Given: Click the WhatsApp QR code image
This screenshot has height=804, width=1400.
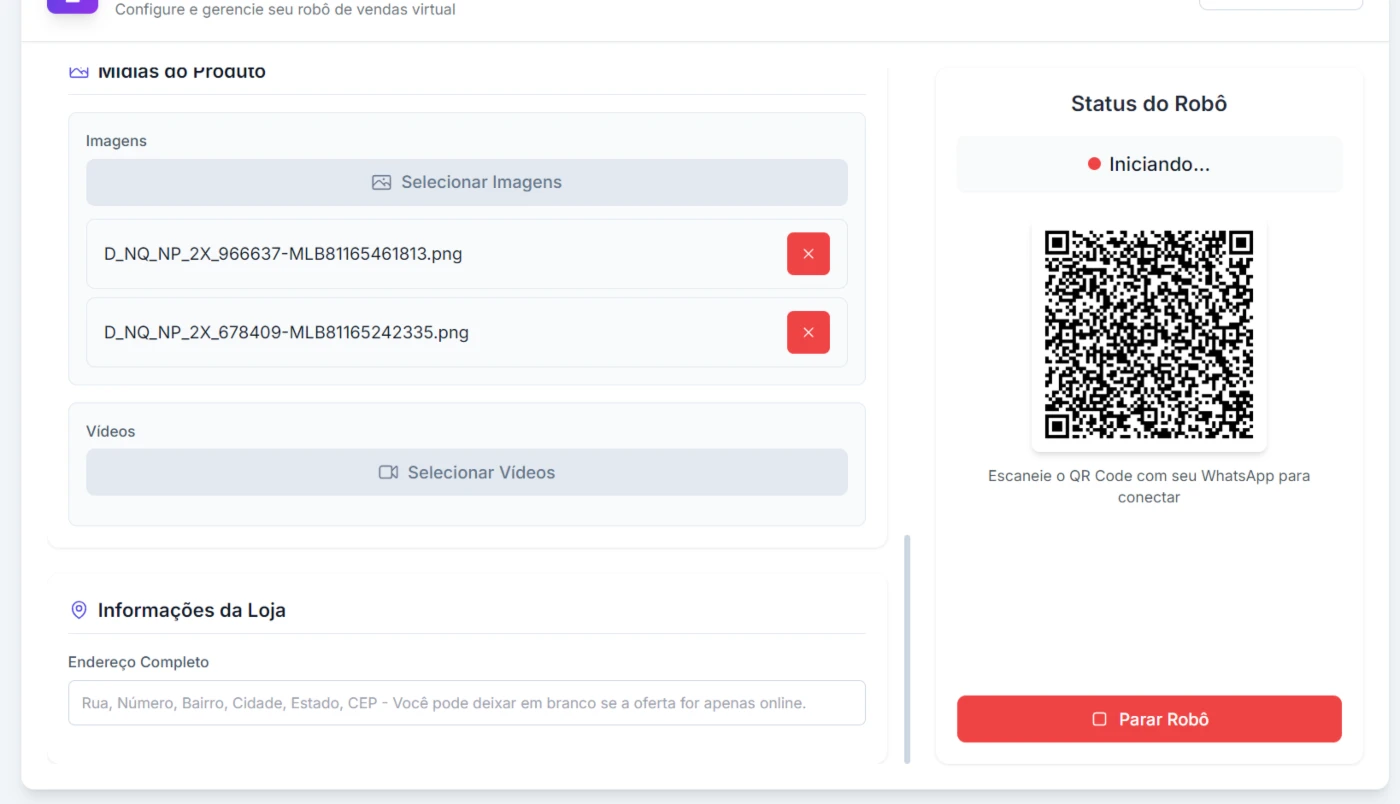Looking at the screenshot, I should (x=1149, y=334).
